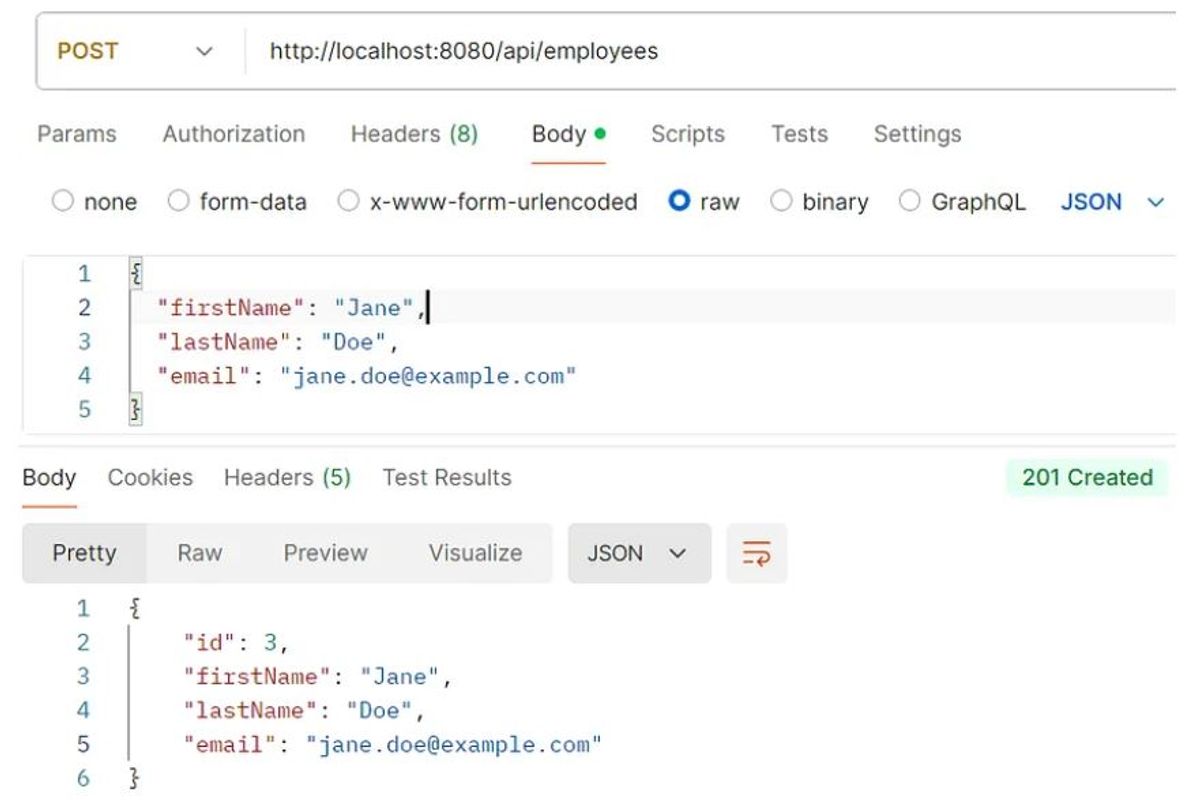Switch response view to Raw
This screenshot has width=1200, height=809.
[200, 553]
